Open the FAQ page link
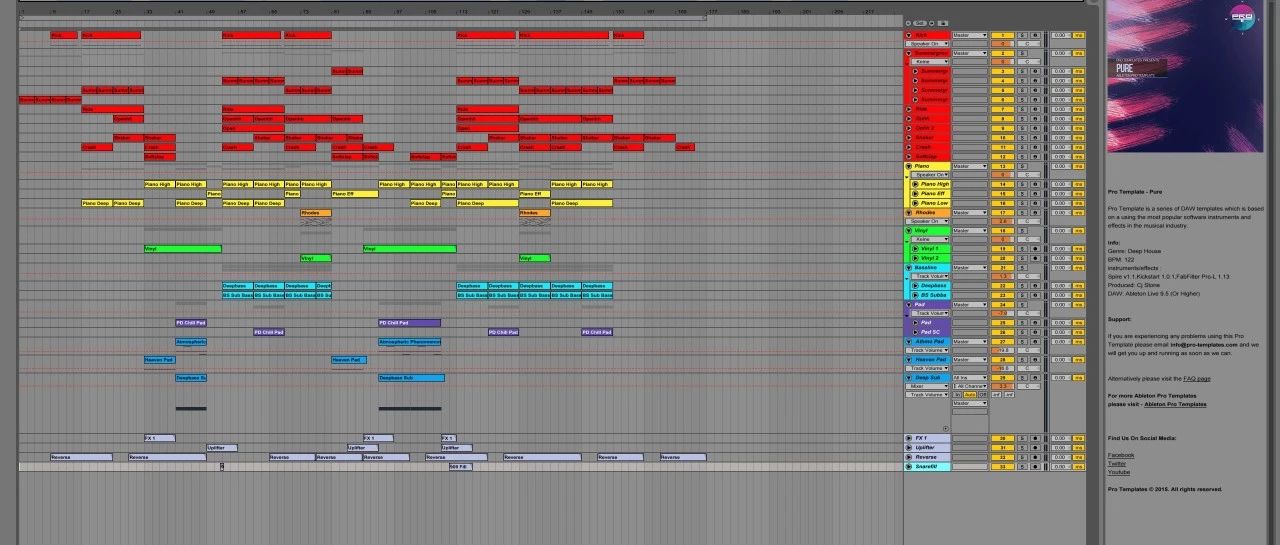 click(x=1197, y=379)
